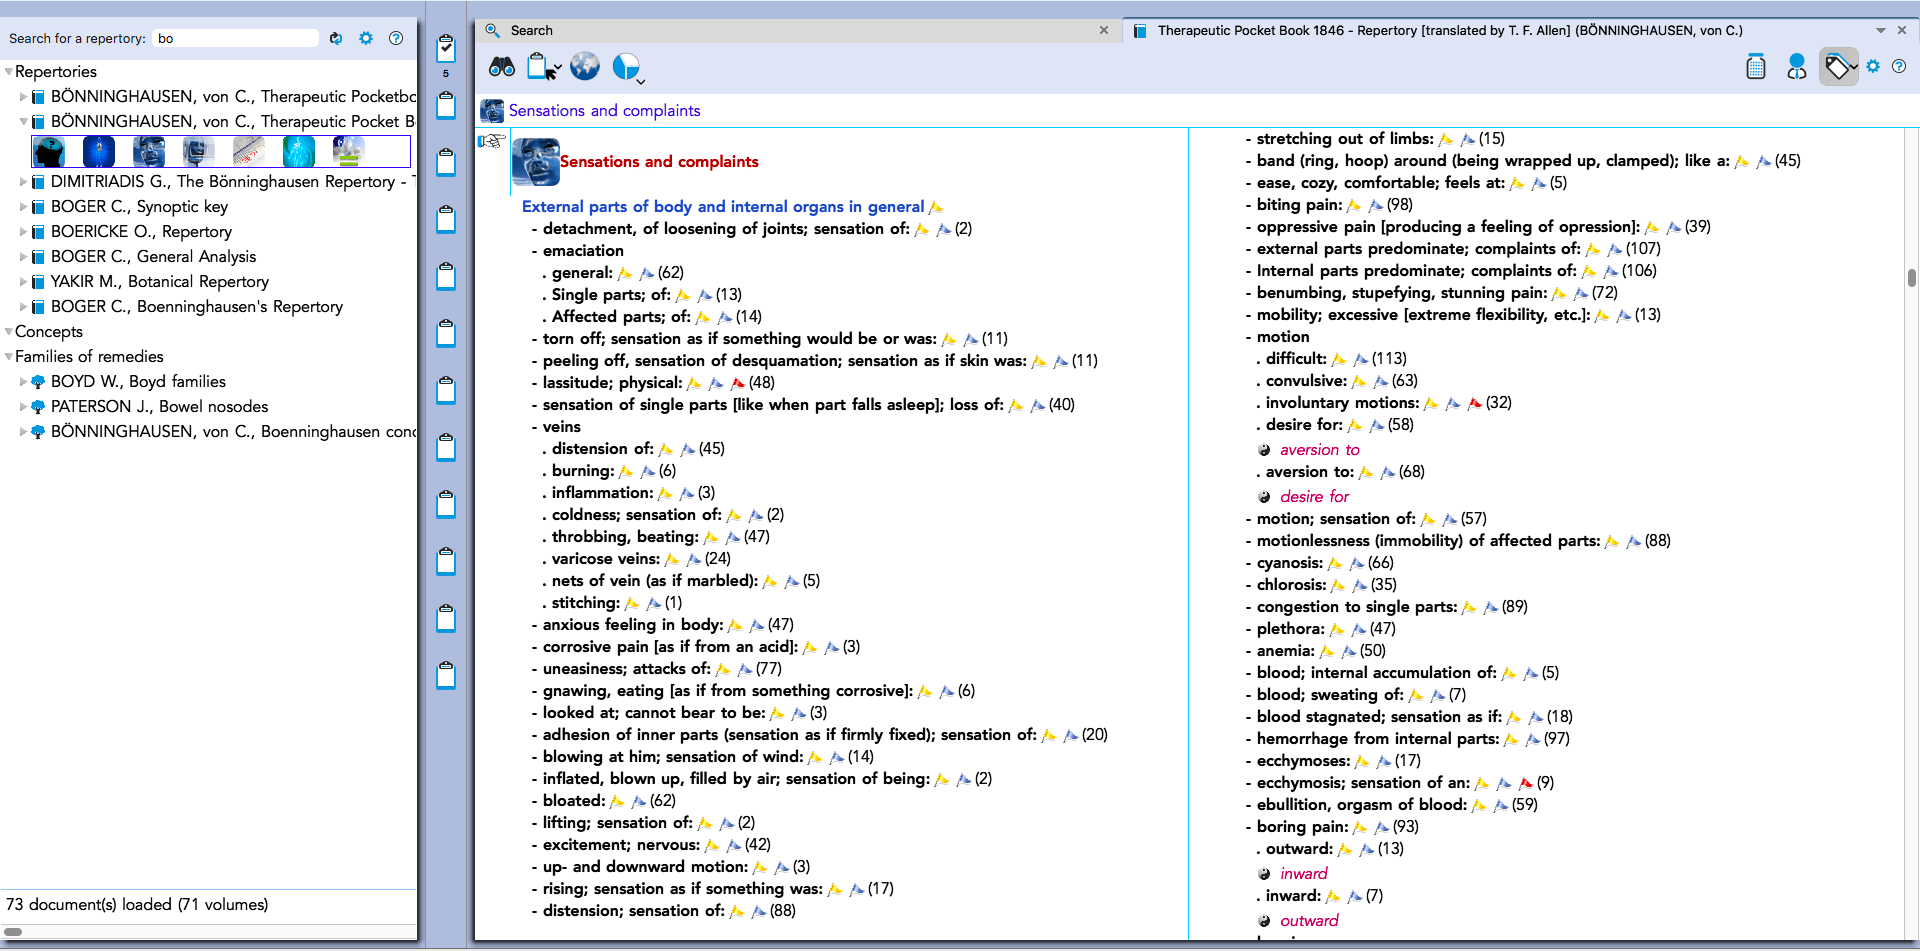Select the second clipboard in the strip
1920x951 pixels.
tap(446, 105)
